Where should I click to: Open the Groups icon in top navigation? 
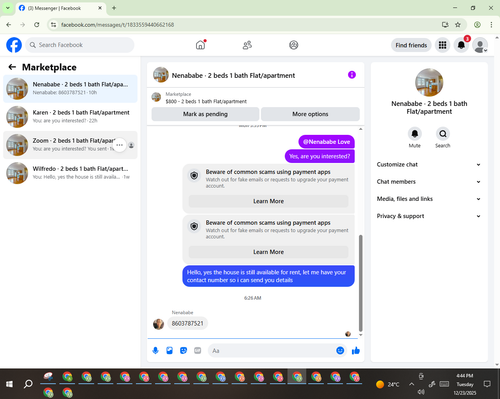click(294, 45)
